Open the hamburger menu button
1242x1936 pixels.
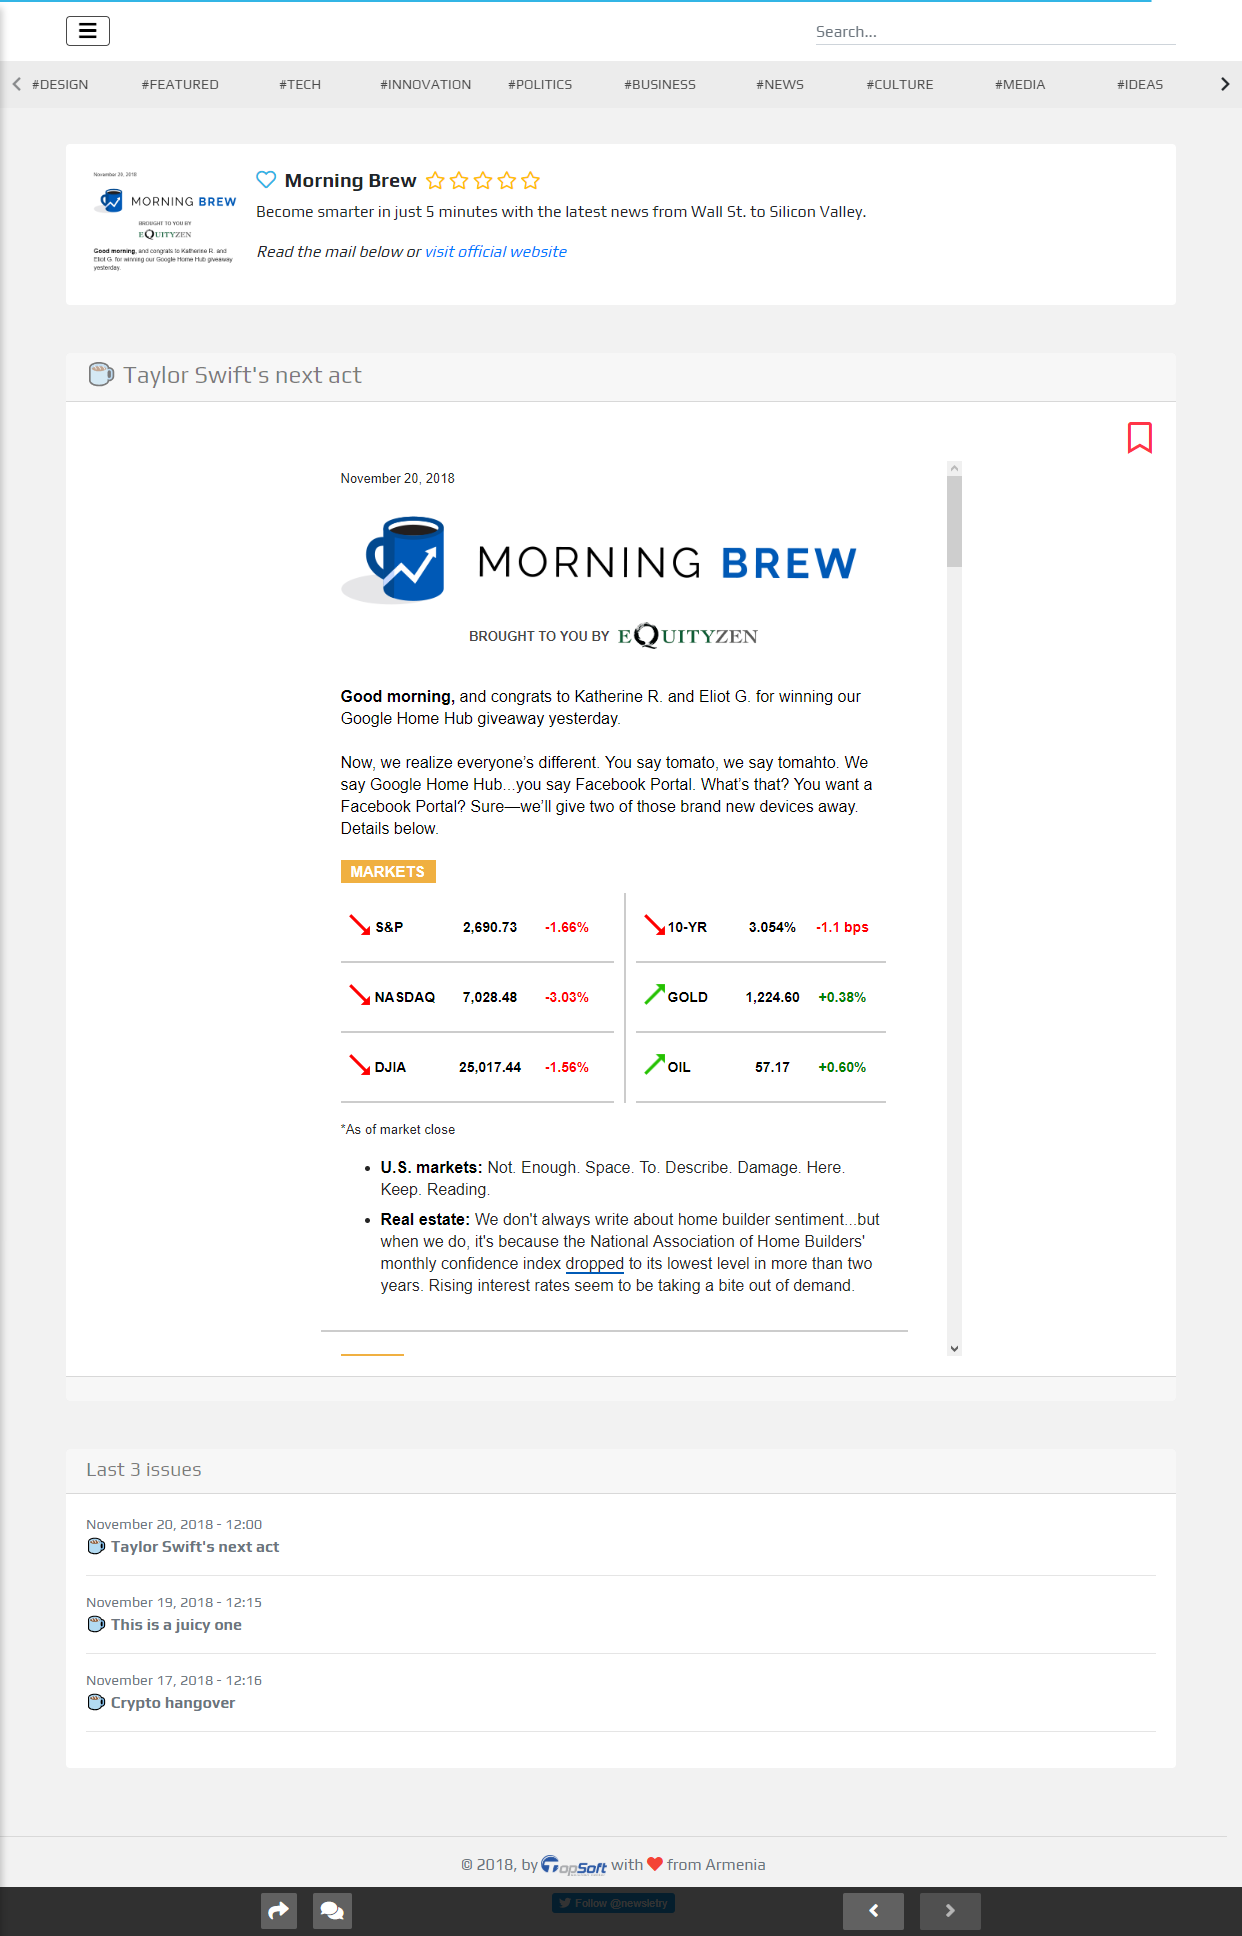(88, 31)
